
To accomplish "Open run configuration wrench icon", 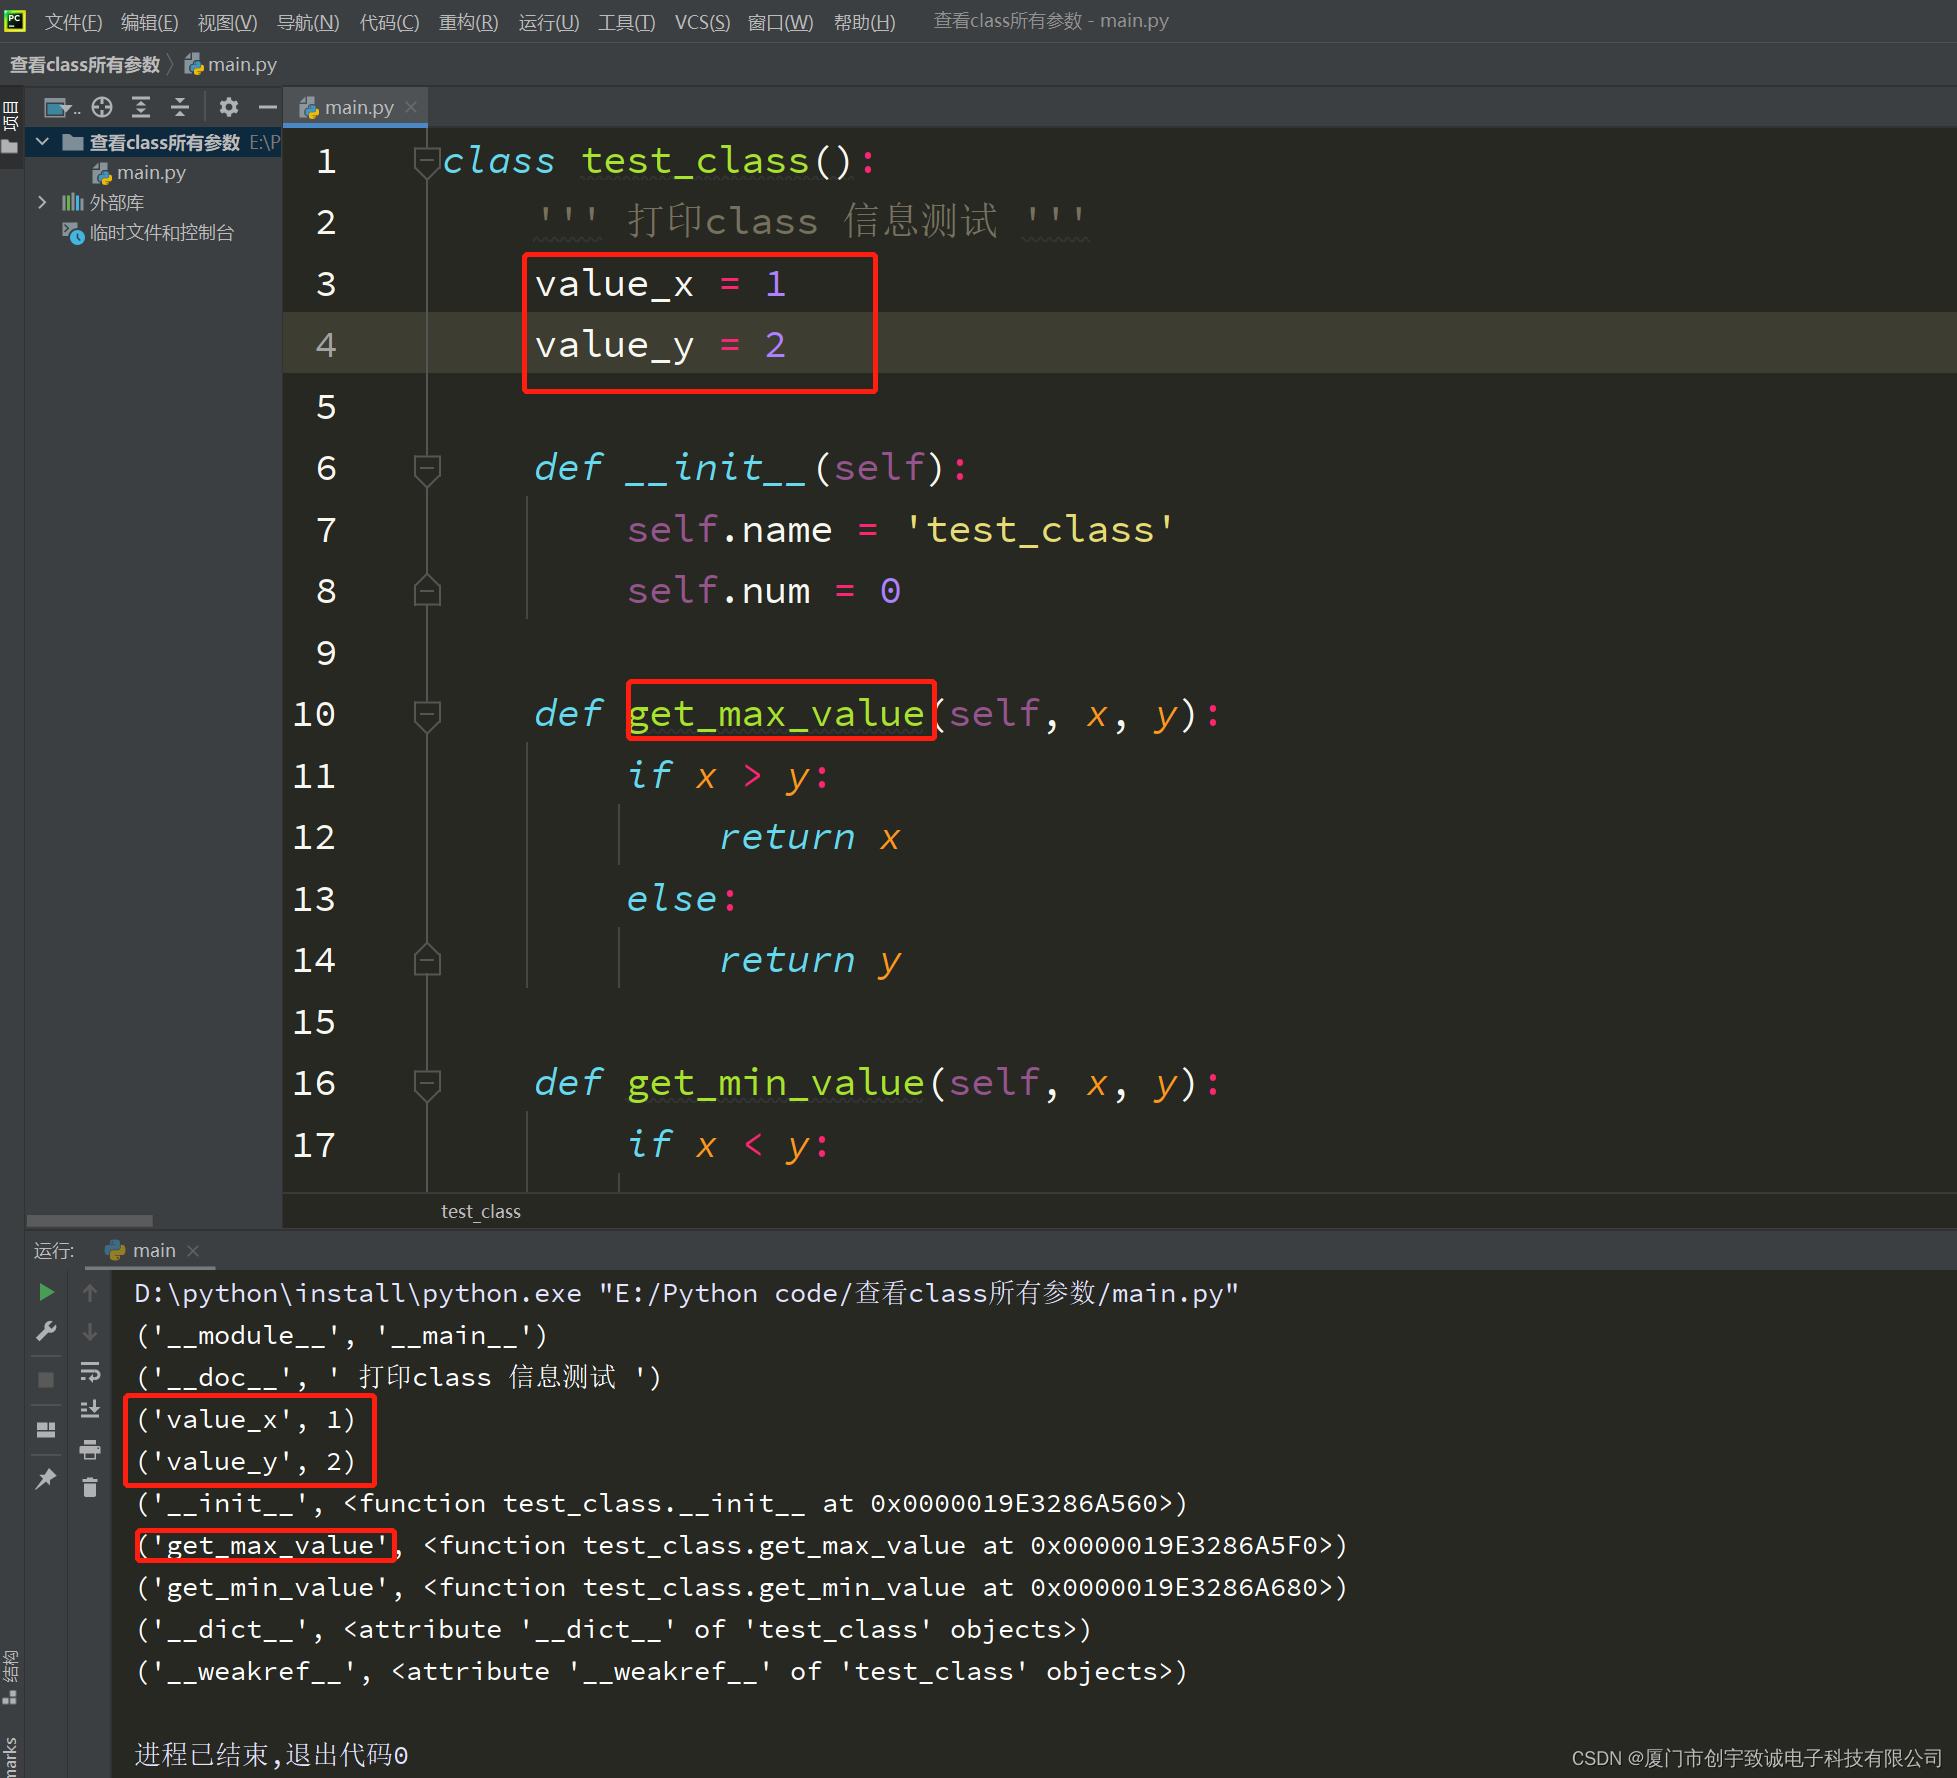I will tap(46, 1331).
